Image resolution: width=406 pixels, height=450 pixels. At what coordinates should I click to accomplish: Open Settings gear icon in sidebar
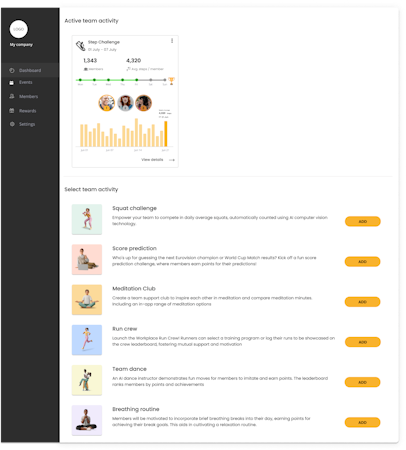[12, 124]
